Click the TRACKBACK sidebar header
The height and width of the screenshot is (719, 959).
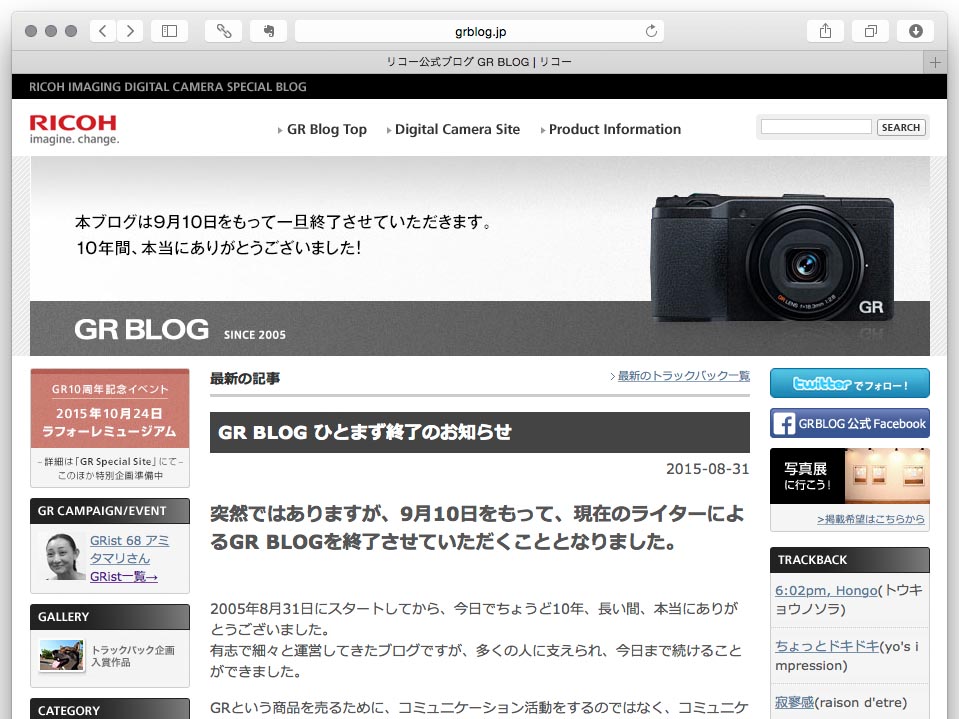[850, 560]
